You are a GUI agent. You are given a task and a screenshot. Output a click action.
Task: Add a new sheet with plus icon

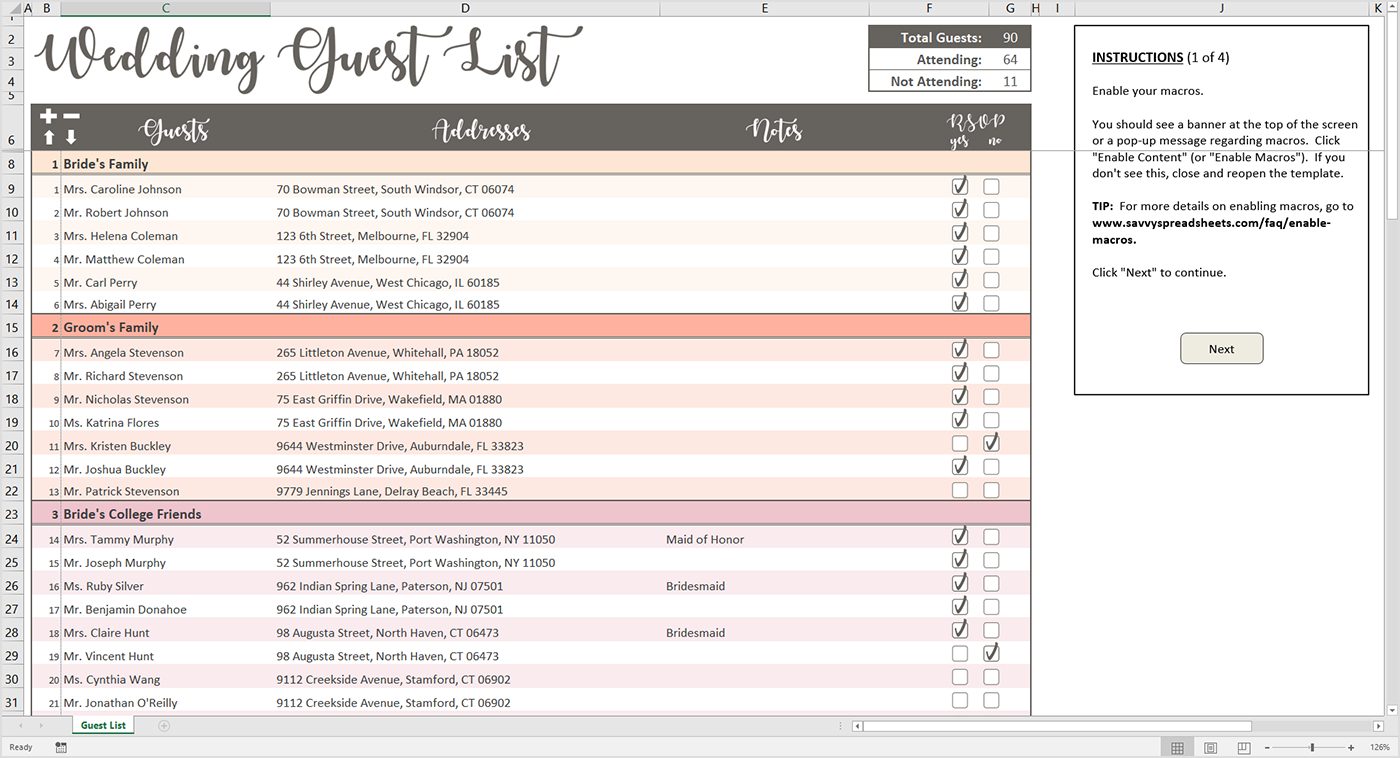[x=164, y=725]
